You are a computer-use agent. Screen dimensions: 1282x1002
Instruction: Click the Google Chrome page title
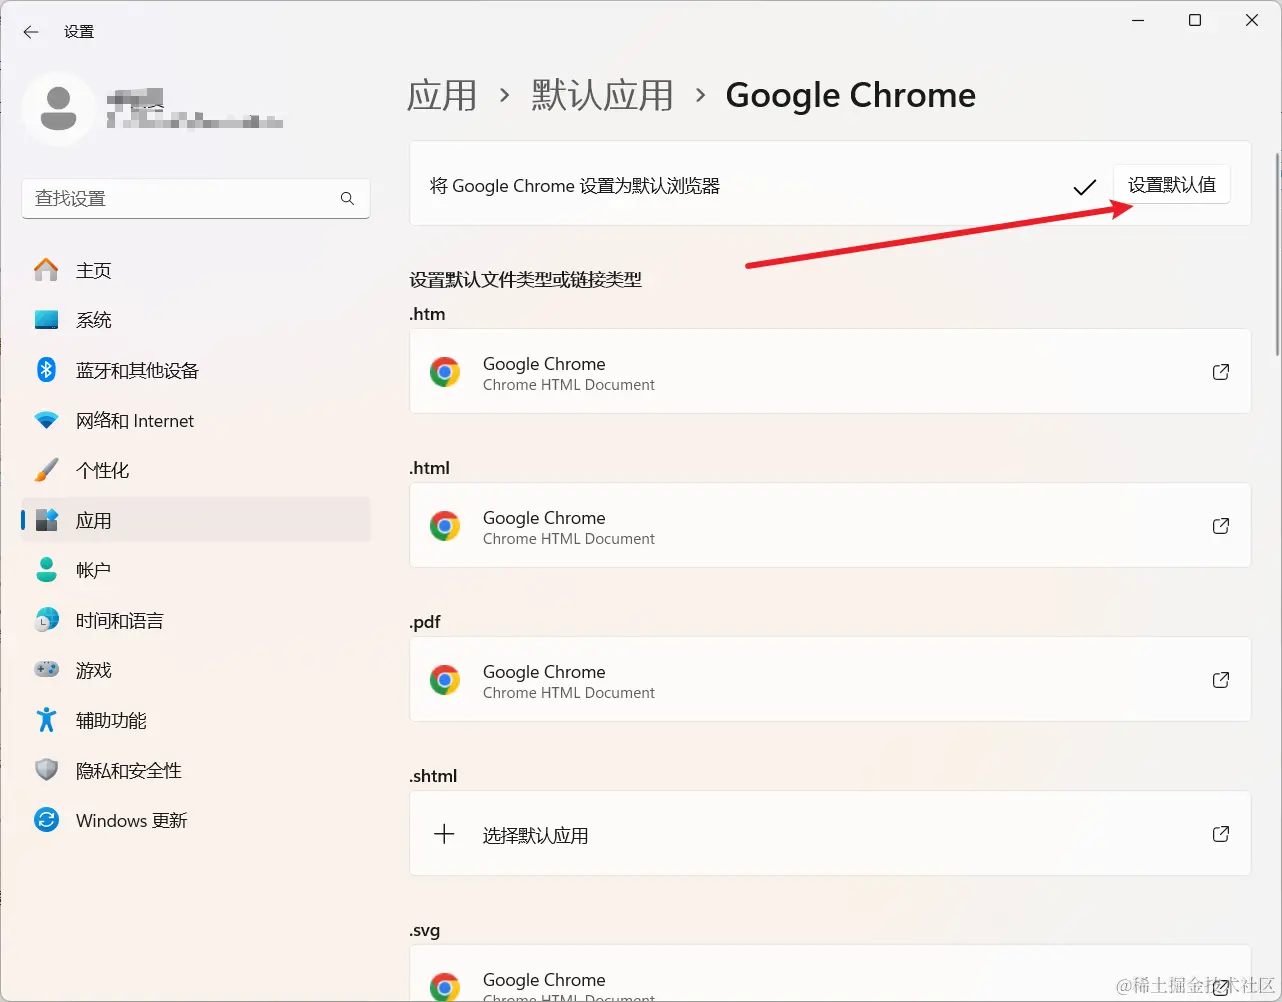[x=850, y=95]
